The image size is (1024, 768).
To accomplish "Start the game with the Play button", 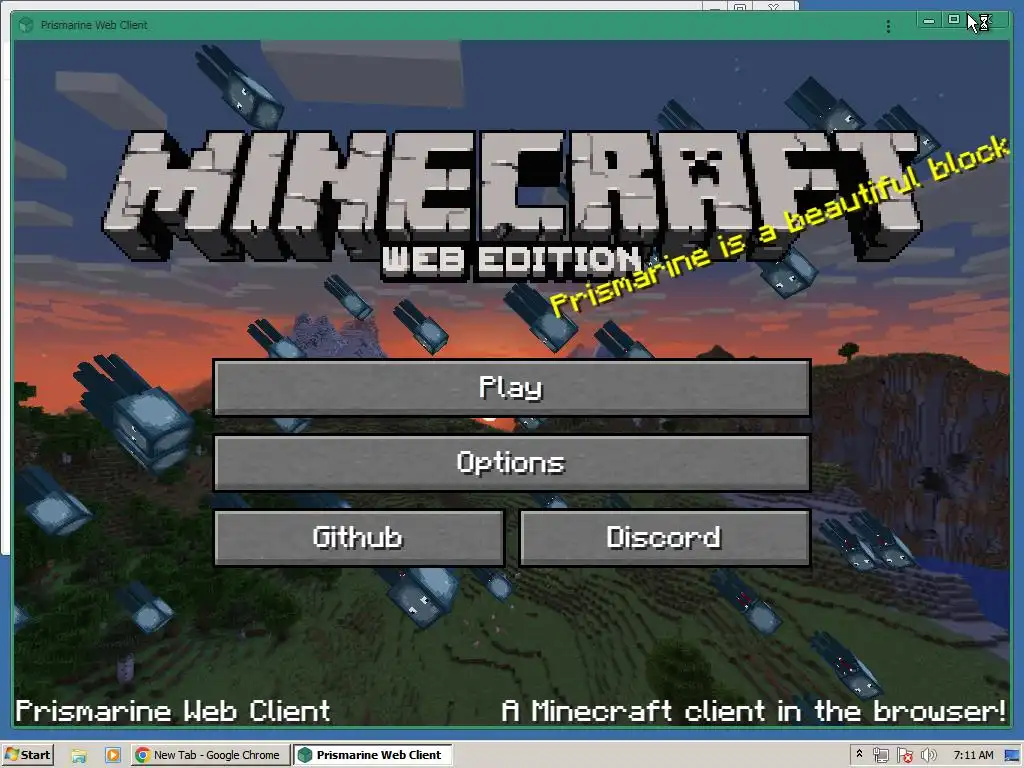I will pyautogui.click(x=512, y=387).
